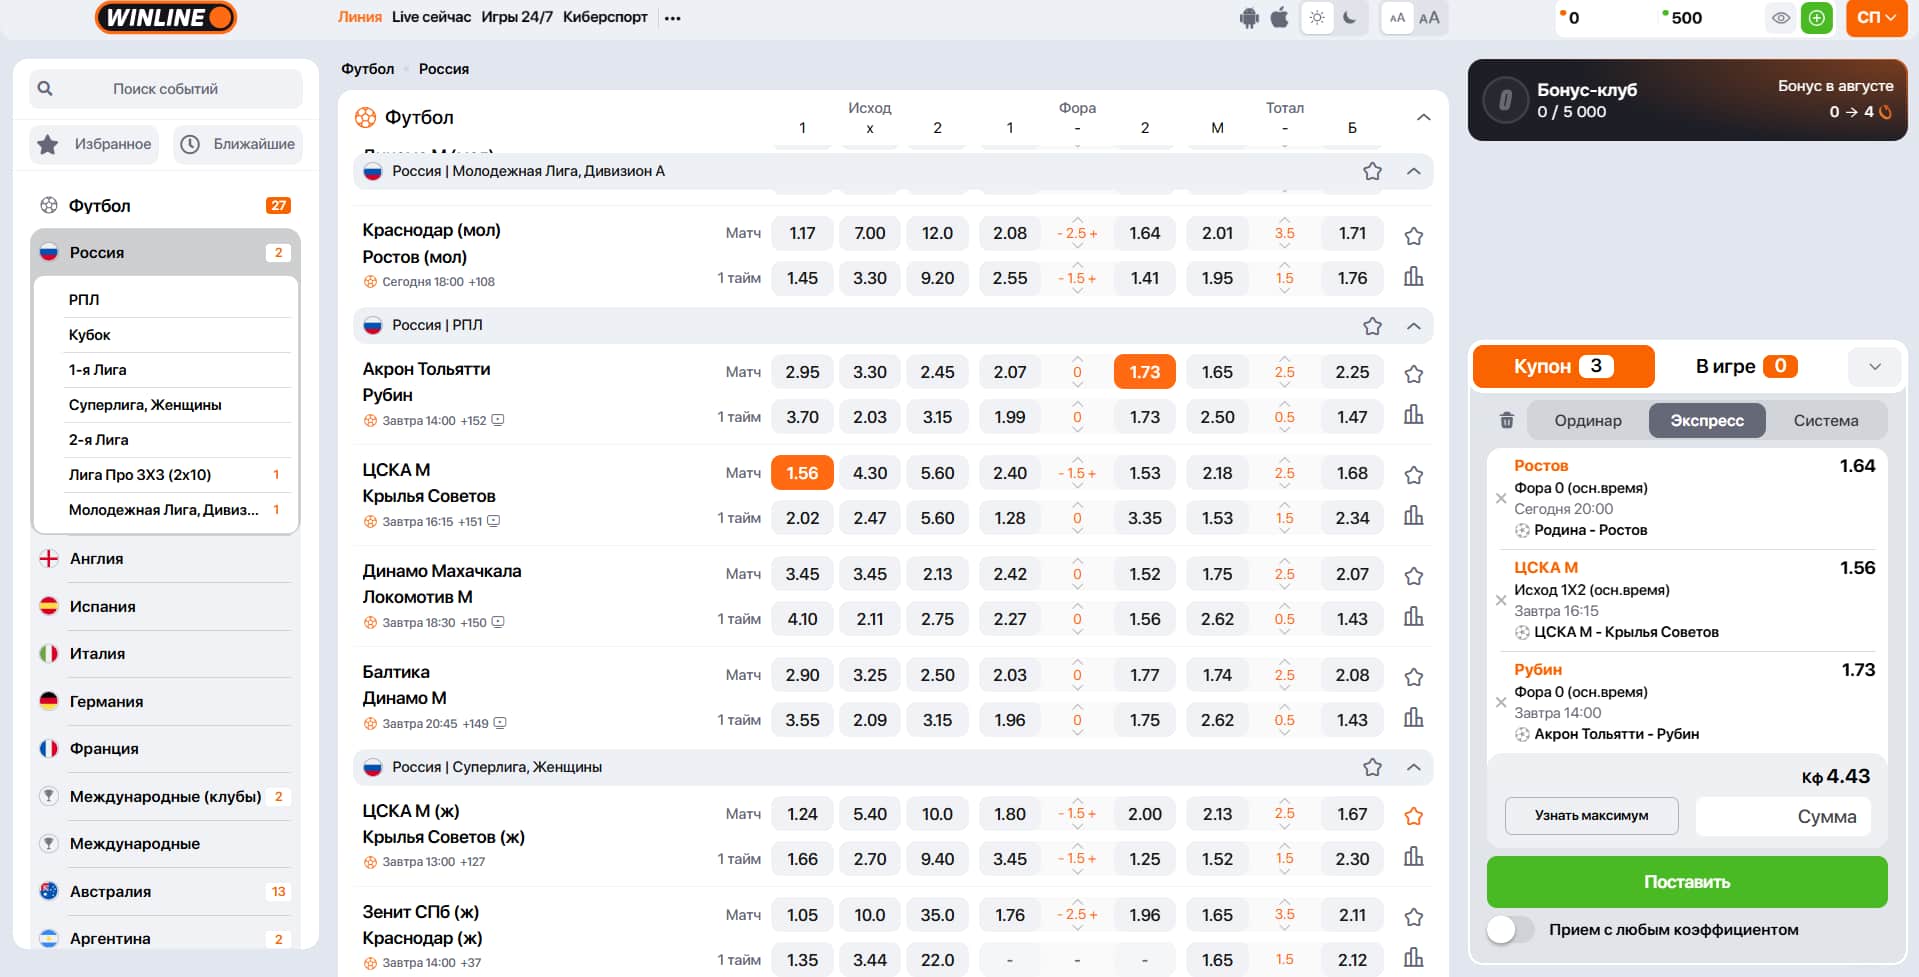
Task: Open statistics for Балтика – Динамо М
Action: coord(1413,717)
